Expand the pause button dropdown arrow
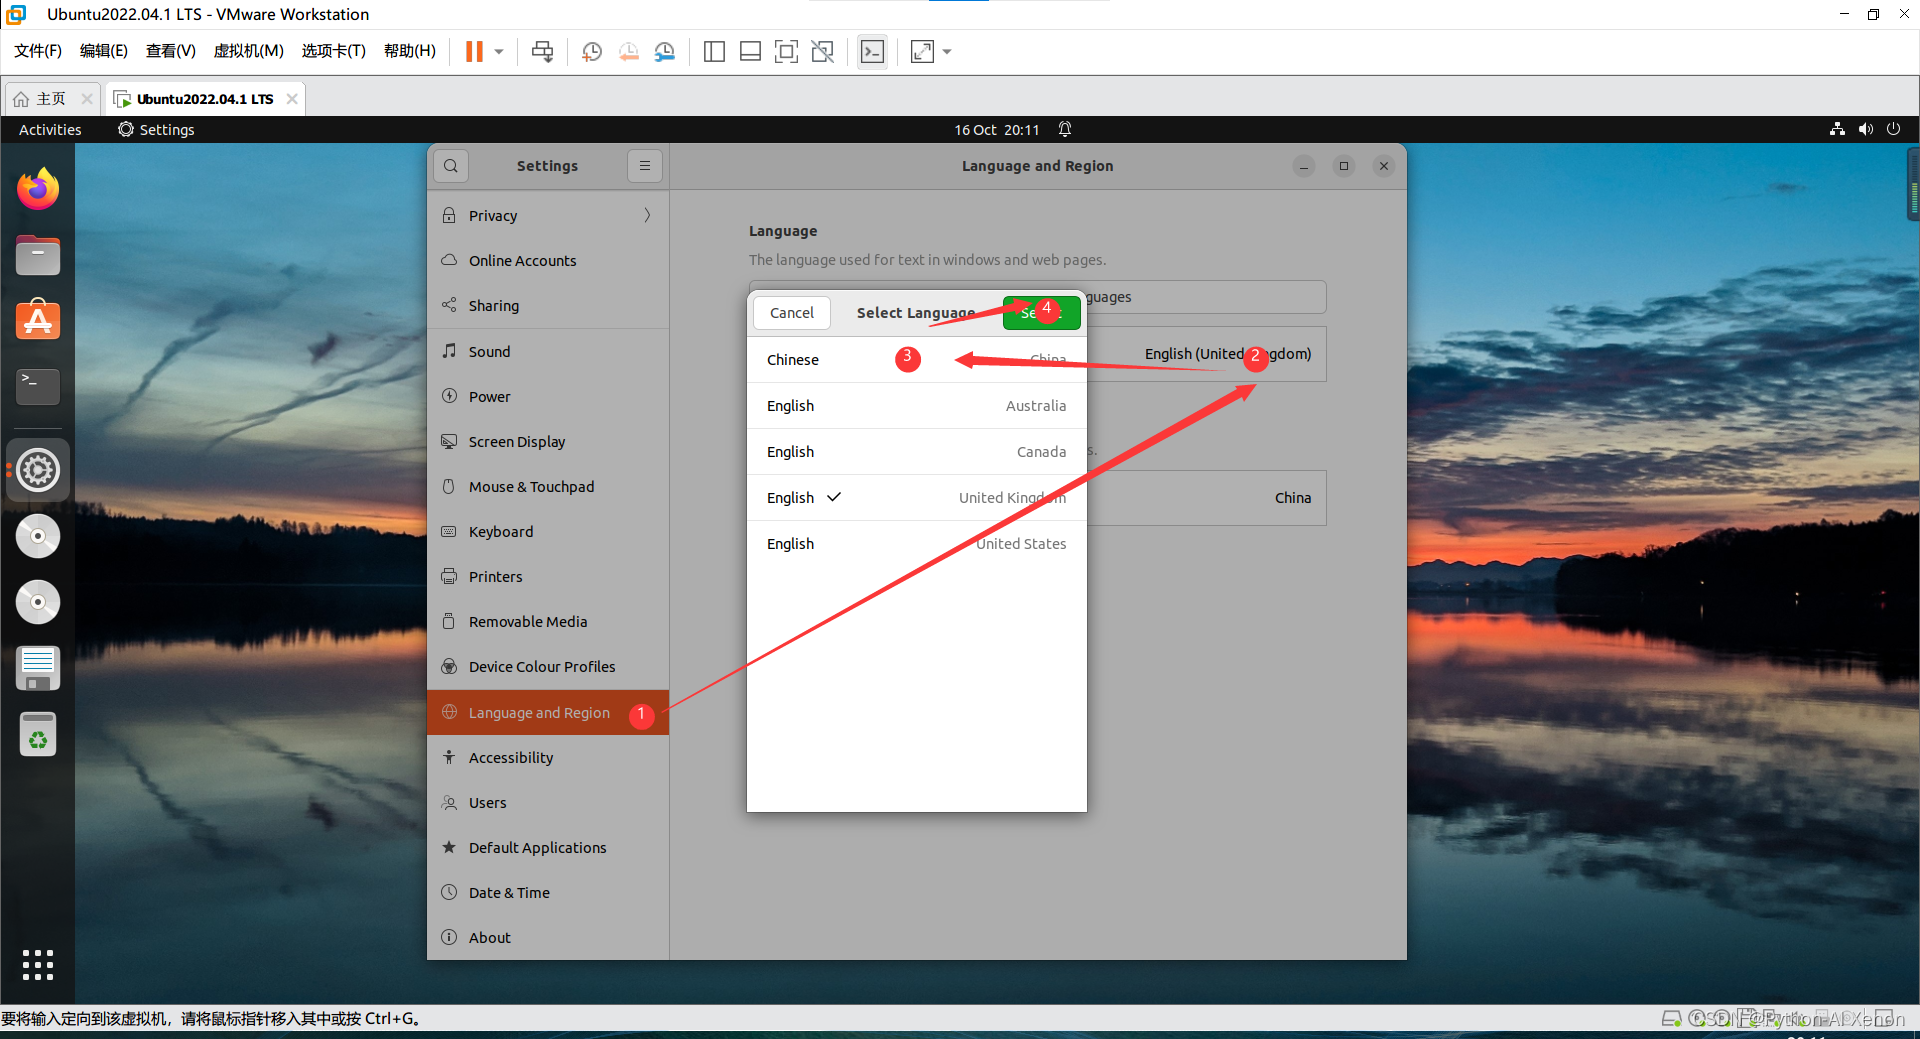Screen dimensions: 1920x1039 coord(499,51)
